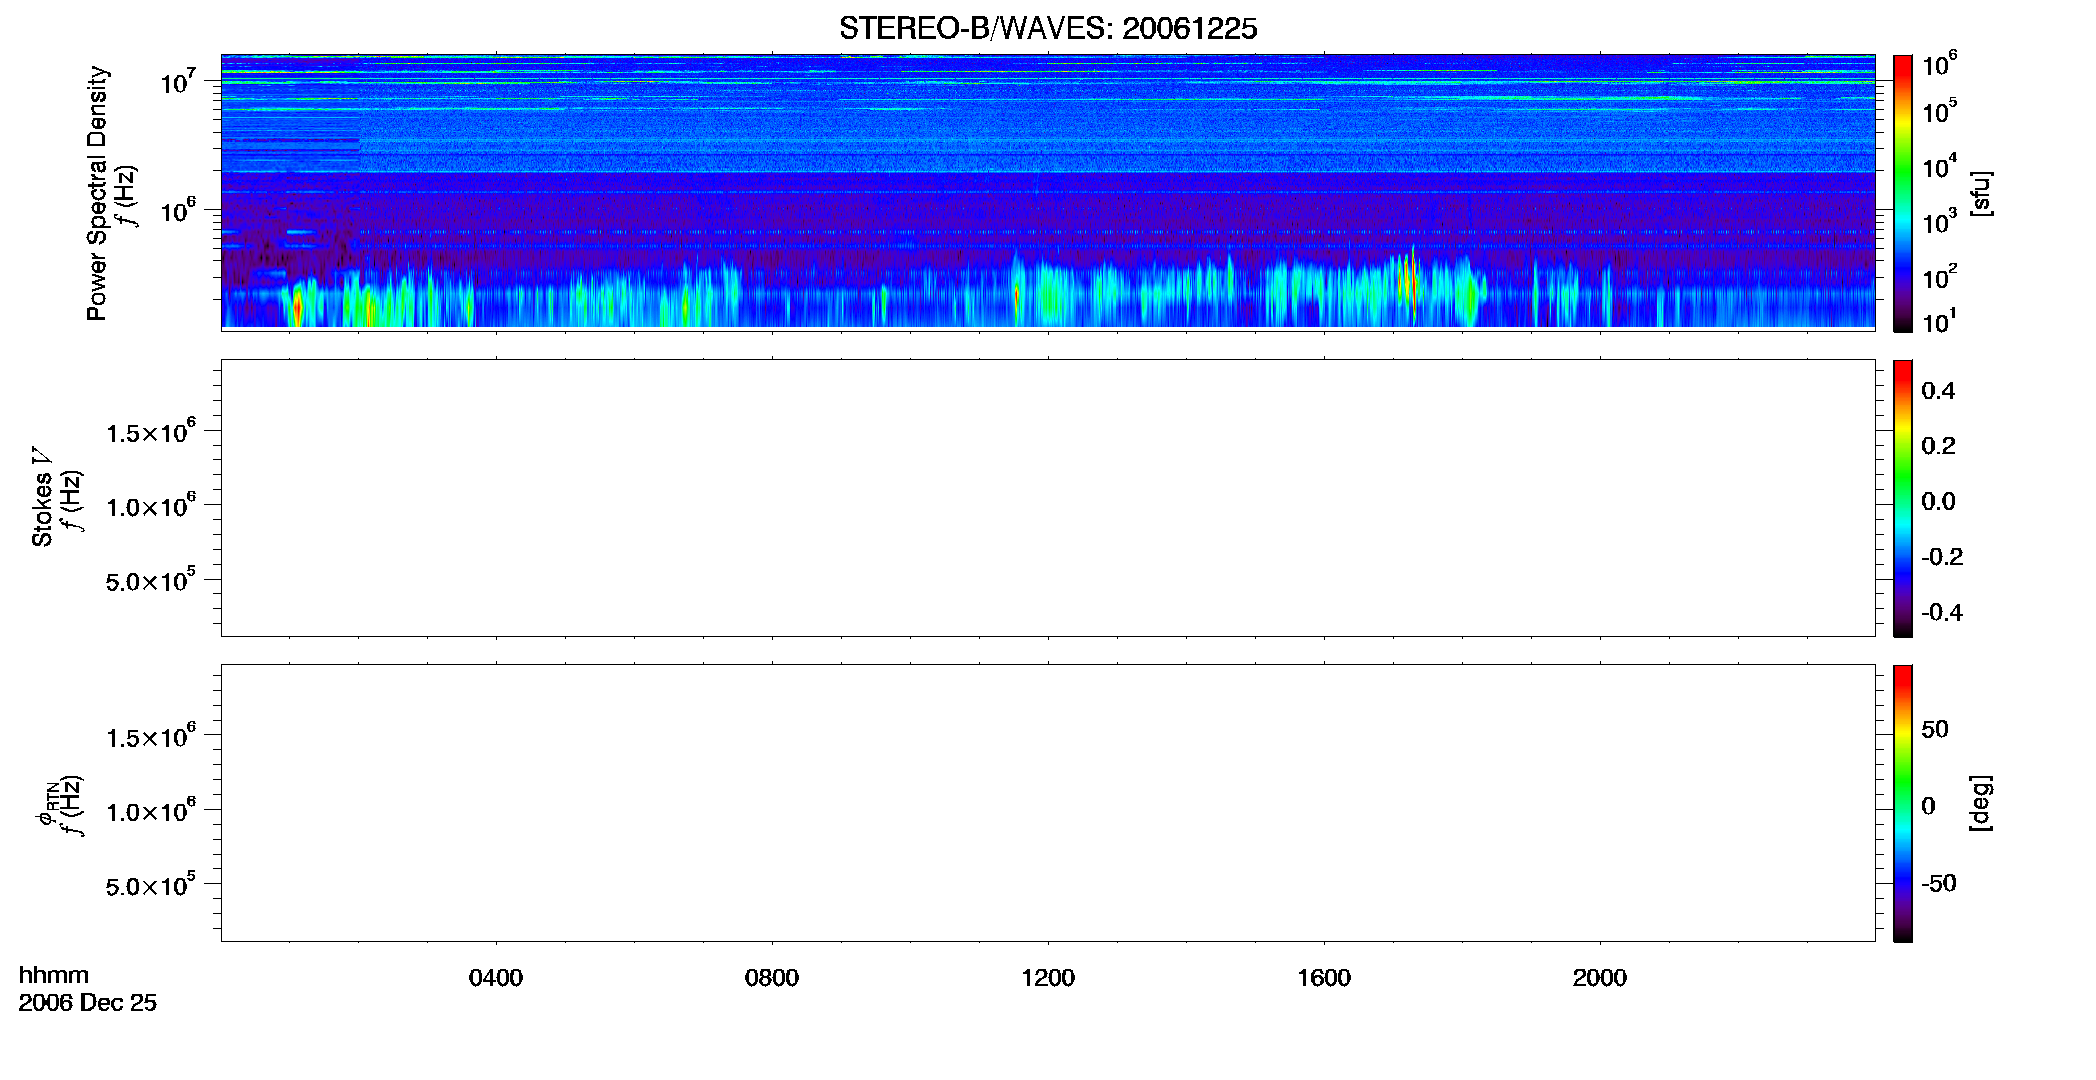Click the 0400 time tick label
This screenshot has height=1080, width=2096.
click(496, 978)
